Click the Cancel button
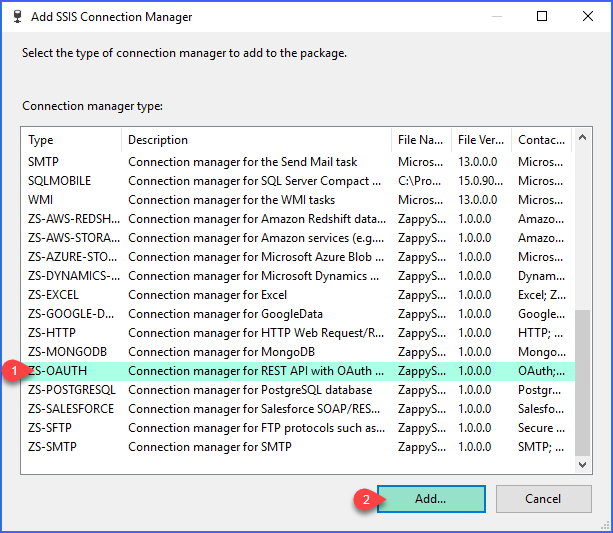Viewport: 613px width, 533px height. tap(543, 499)
